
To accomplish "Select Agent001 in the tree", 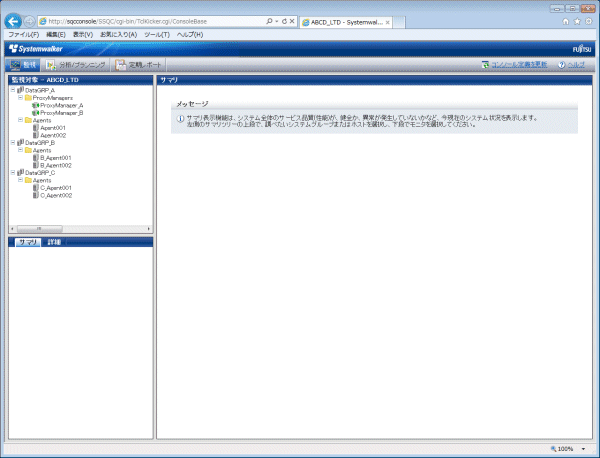I will point(53,128).
